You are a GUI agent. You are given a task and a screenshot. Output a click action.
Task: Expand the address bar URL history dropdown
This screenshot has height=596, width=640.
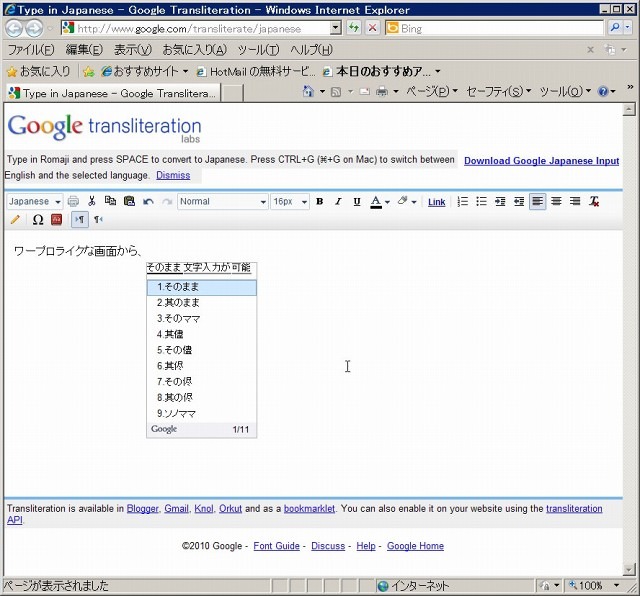(335, 28)
